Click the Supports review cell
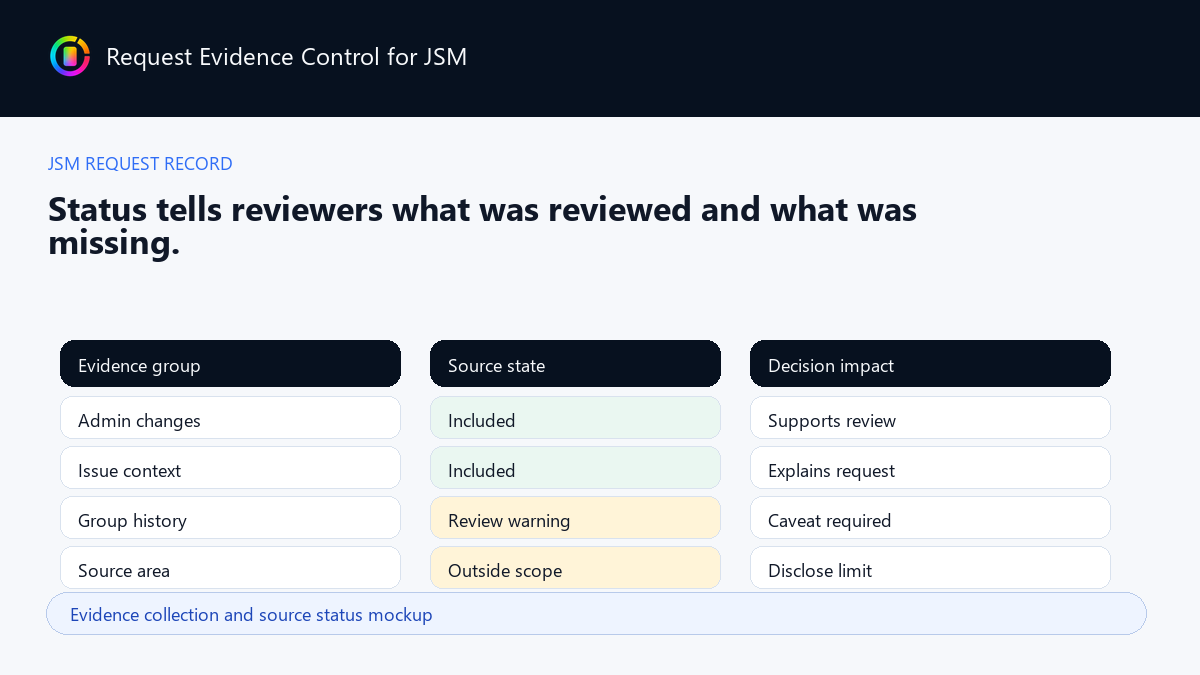This screenshot has width=1200, height=675. [930, 418]
